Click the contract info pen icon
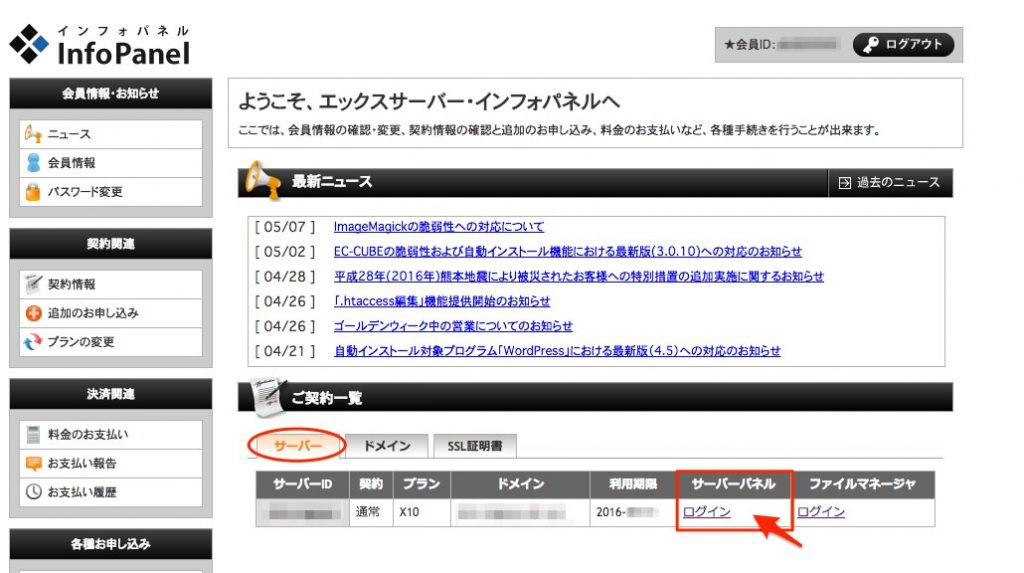The width and height of the screenshot is (1024, 573). coord(33,284)
